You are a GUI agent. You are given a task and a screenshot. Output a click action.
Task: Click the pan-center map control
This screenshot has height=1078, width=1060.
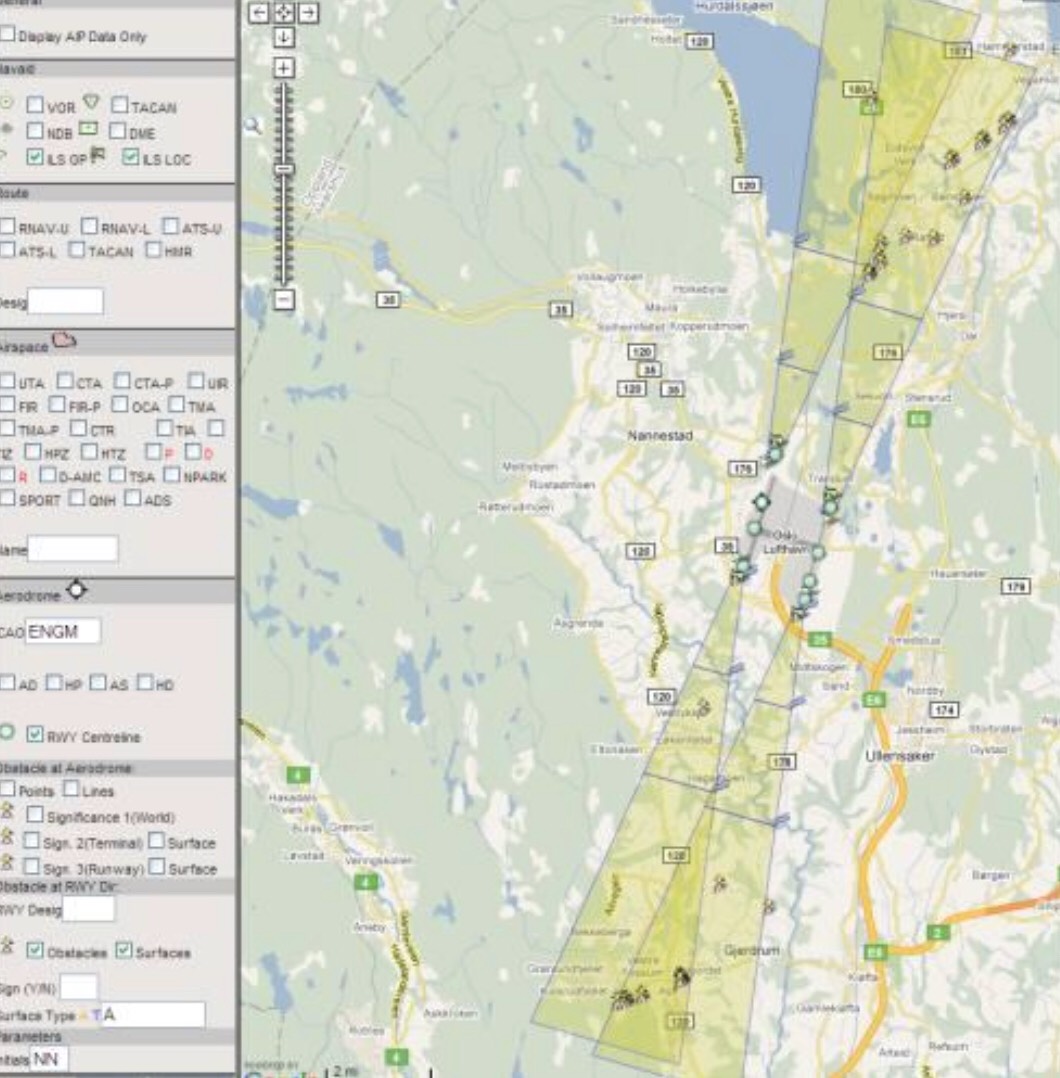[283, 12]
